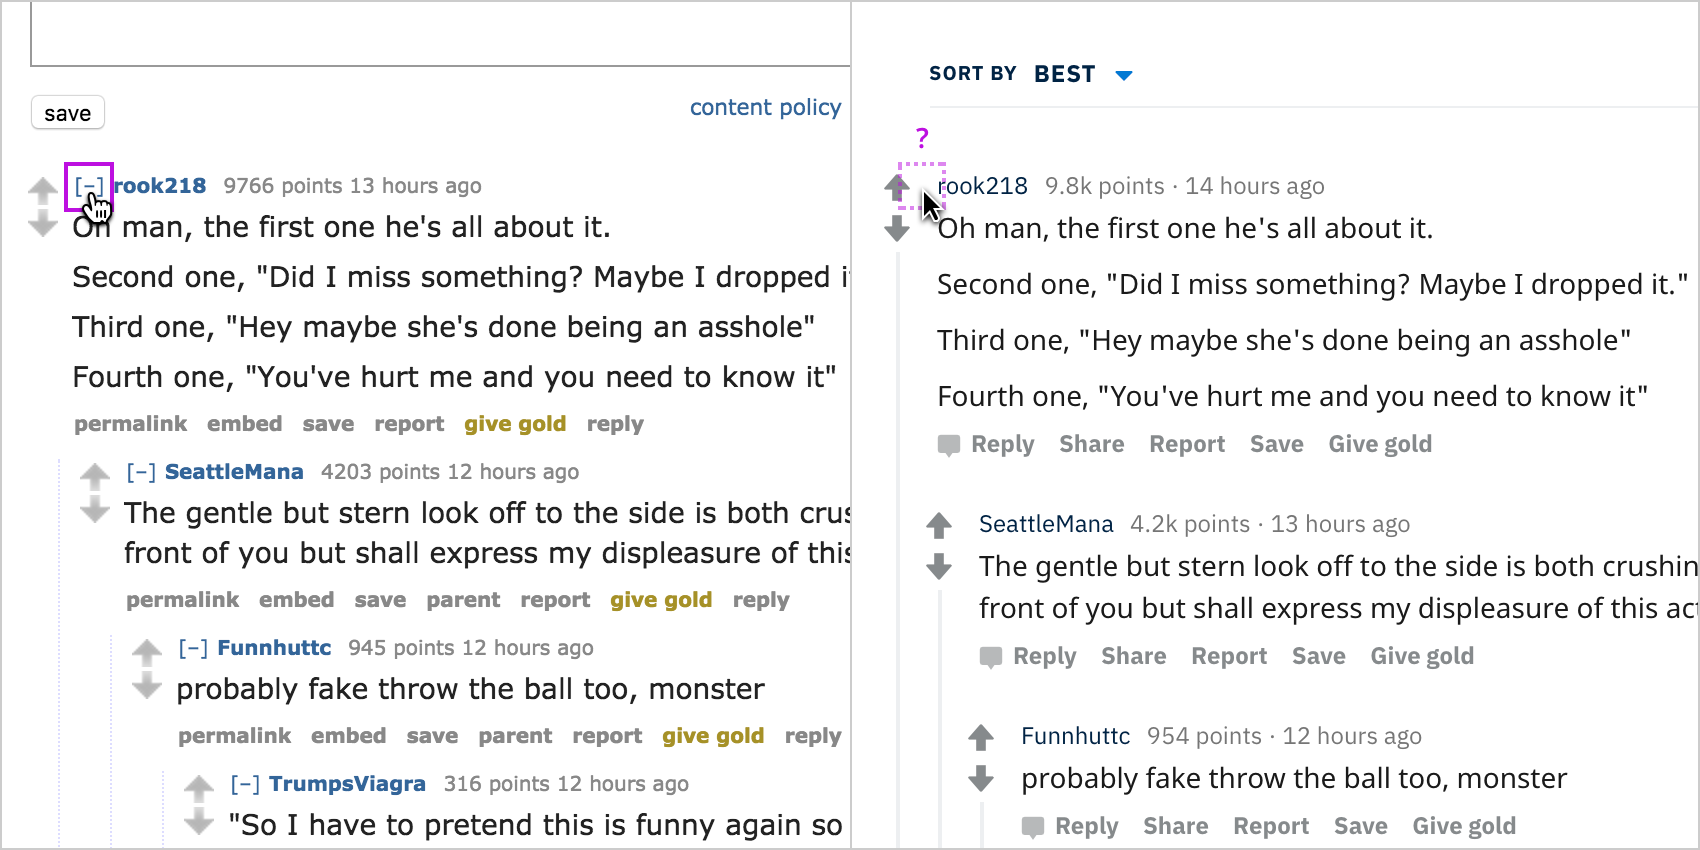Click Share under SeattleMana's new-layout comment
Viewport: 1700px width, 850px height.
(x=1134, y=656)
